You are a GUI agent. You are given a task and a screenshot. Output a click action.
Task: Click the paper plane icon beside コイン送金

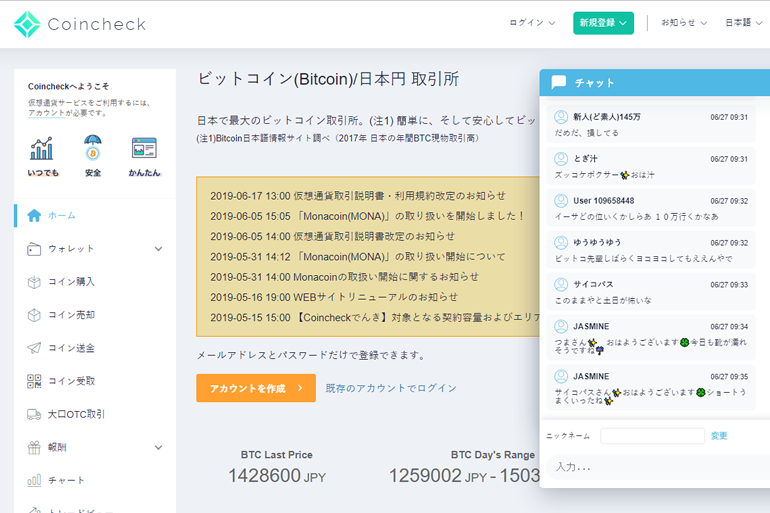click(34, 348)
